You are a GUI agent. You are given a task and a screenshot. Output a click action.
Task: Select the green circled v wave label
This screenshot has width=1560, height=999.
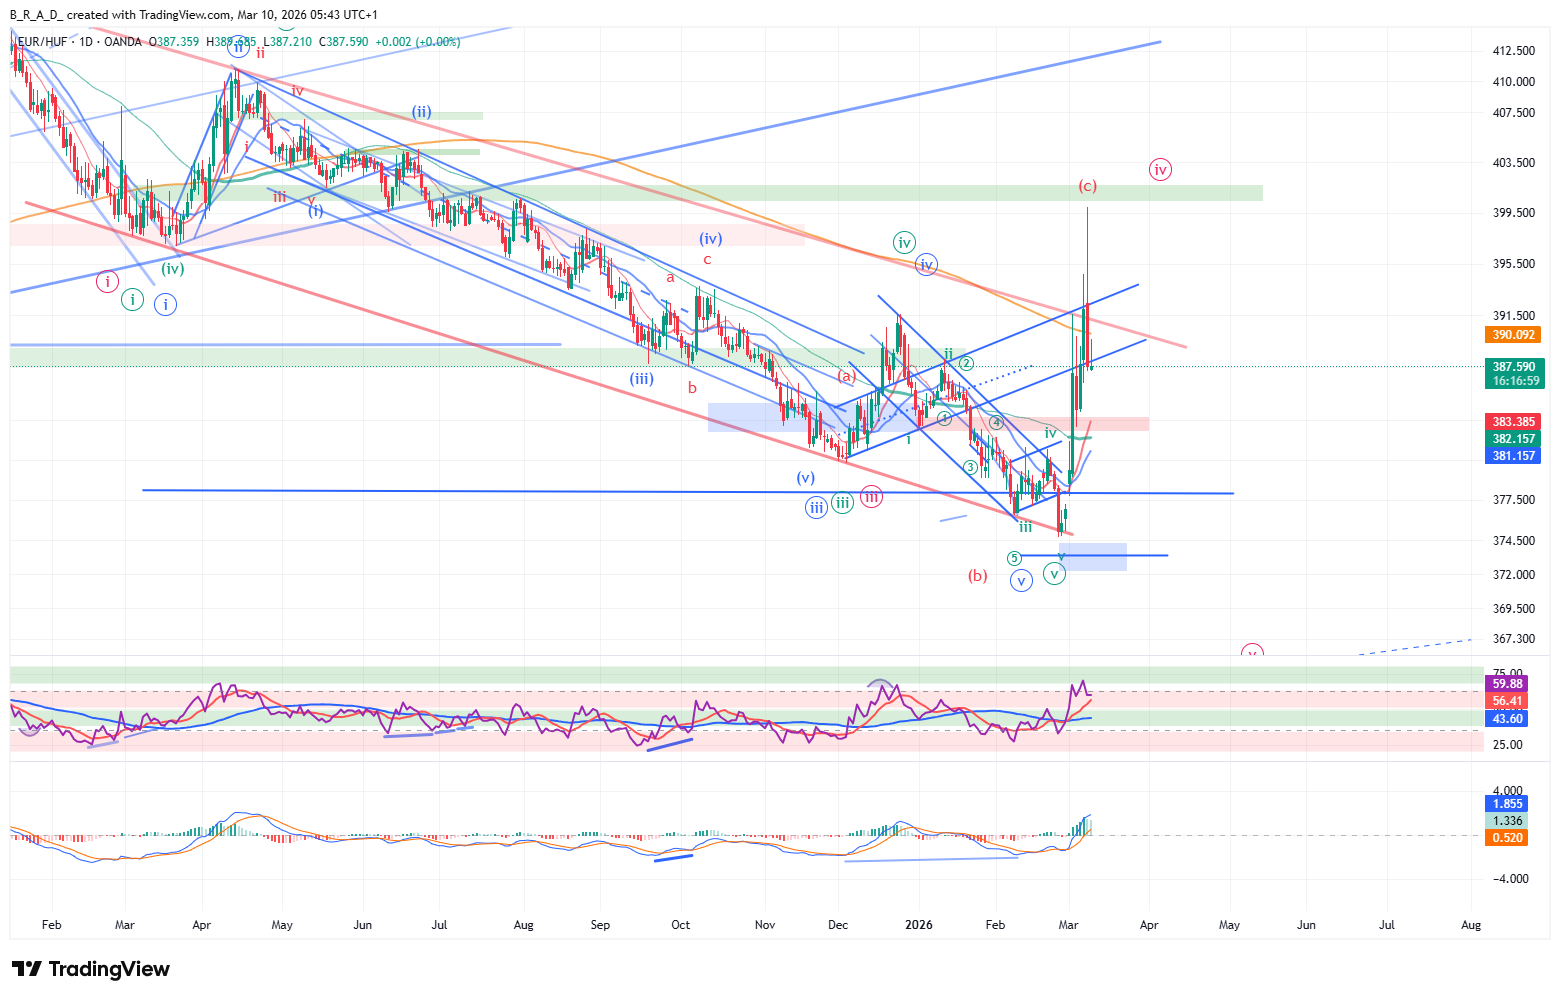[1054, 574]
